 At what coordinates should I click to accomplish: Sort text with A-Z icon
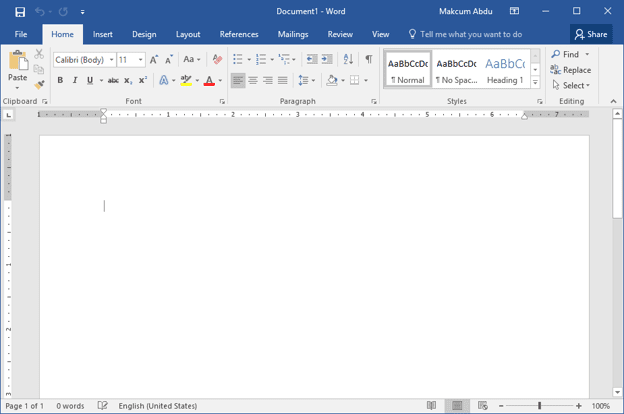click(x=348, y=59)
